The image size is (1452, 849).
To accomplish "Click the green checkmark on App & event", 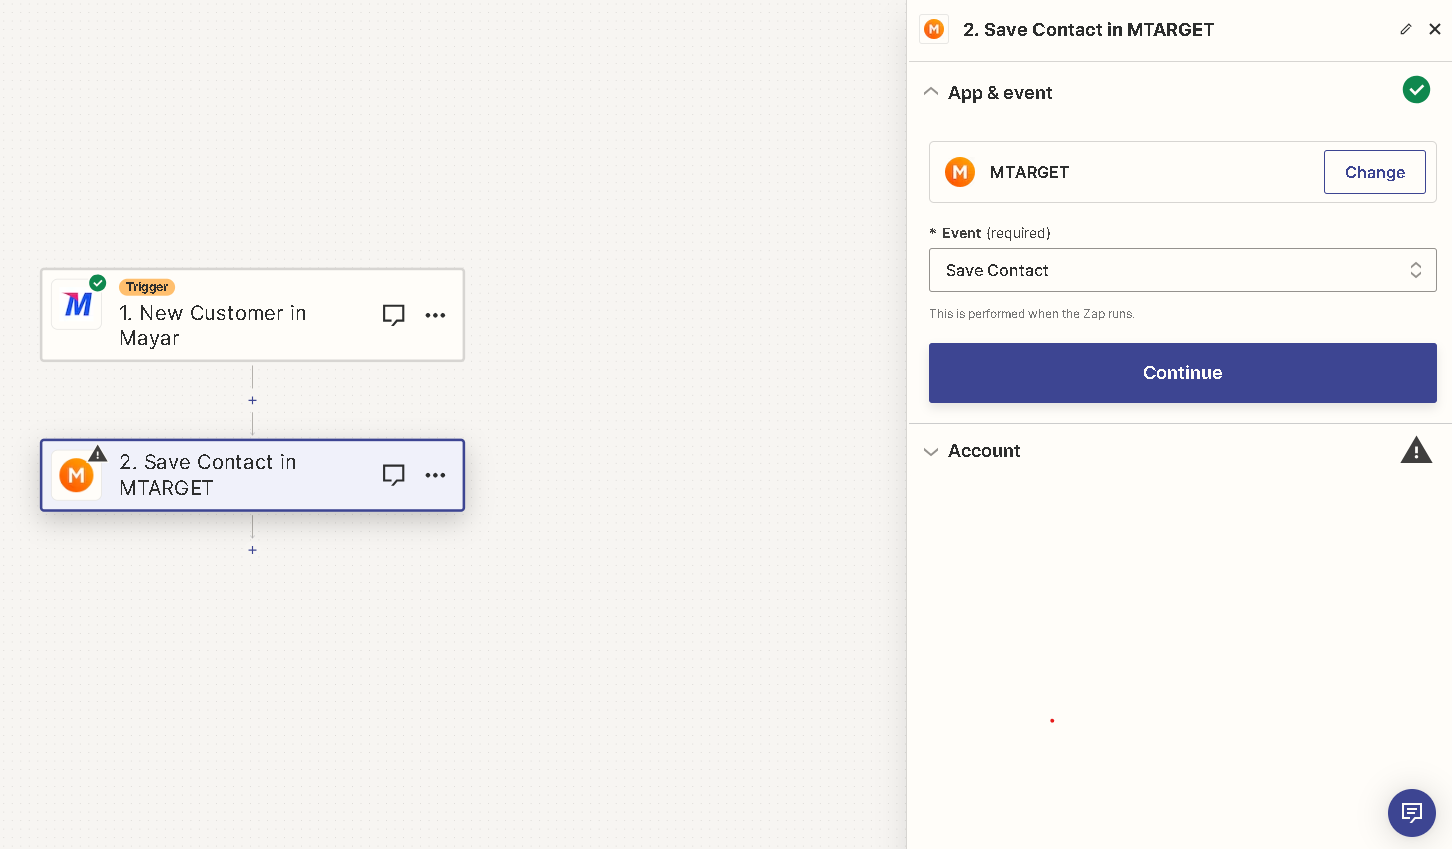I will pyautogui.click(x=1416, y=90).
